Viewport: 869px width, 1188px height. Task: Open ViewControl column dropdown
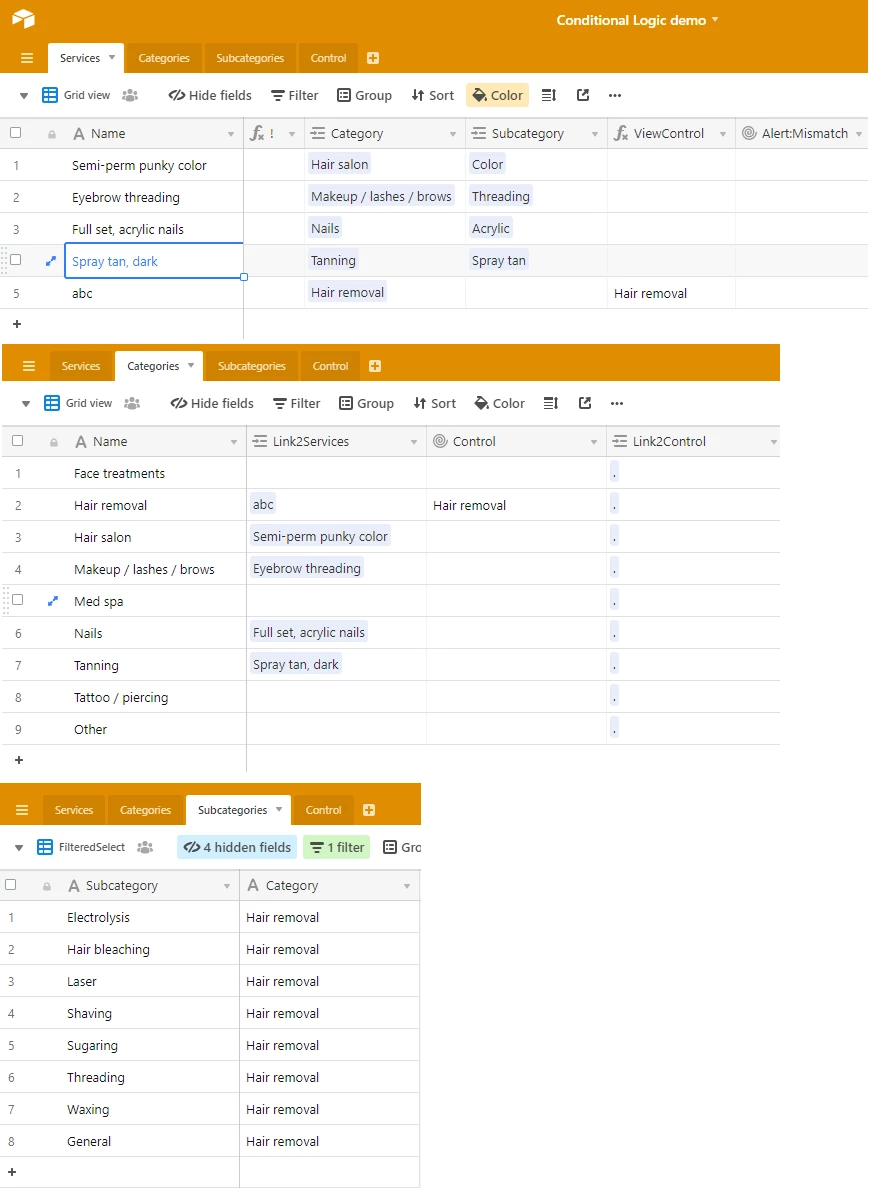coord(723,134)
